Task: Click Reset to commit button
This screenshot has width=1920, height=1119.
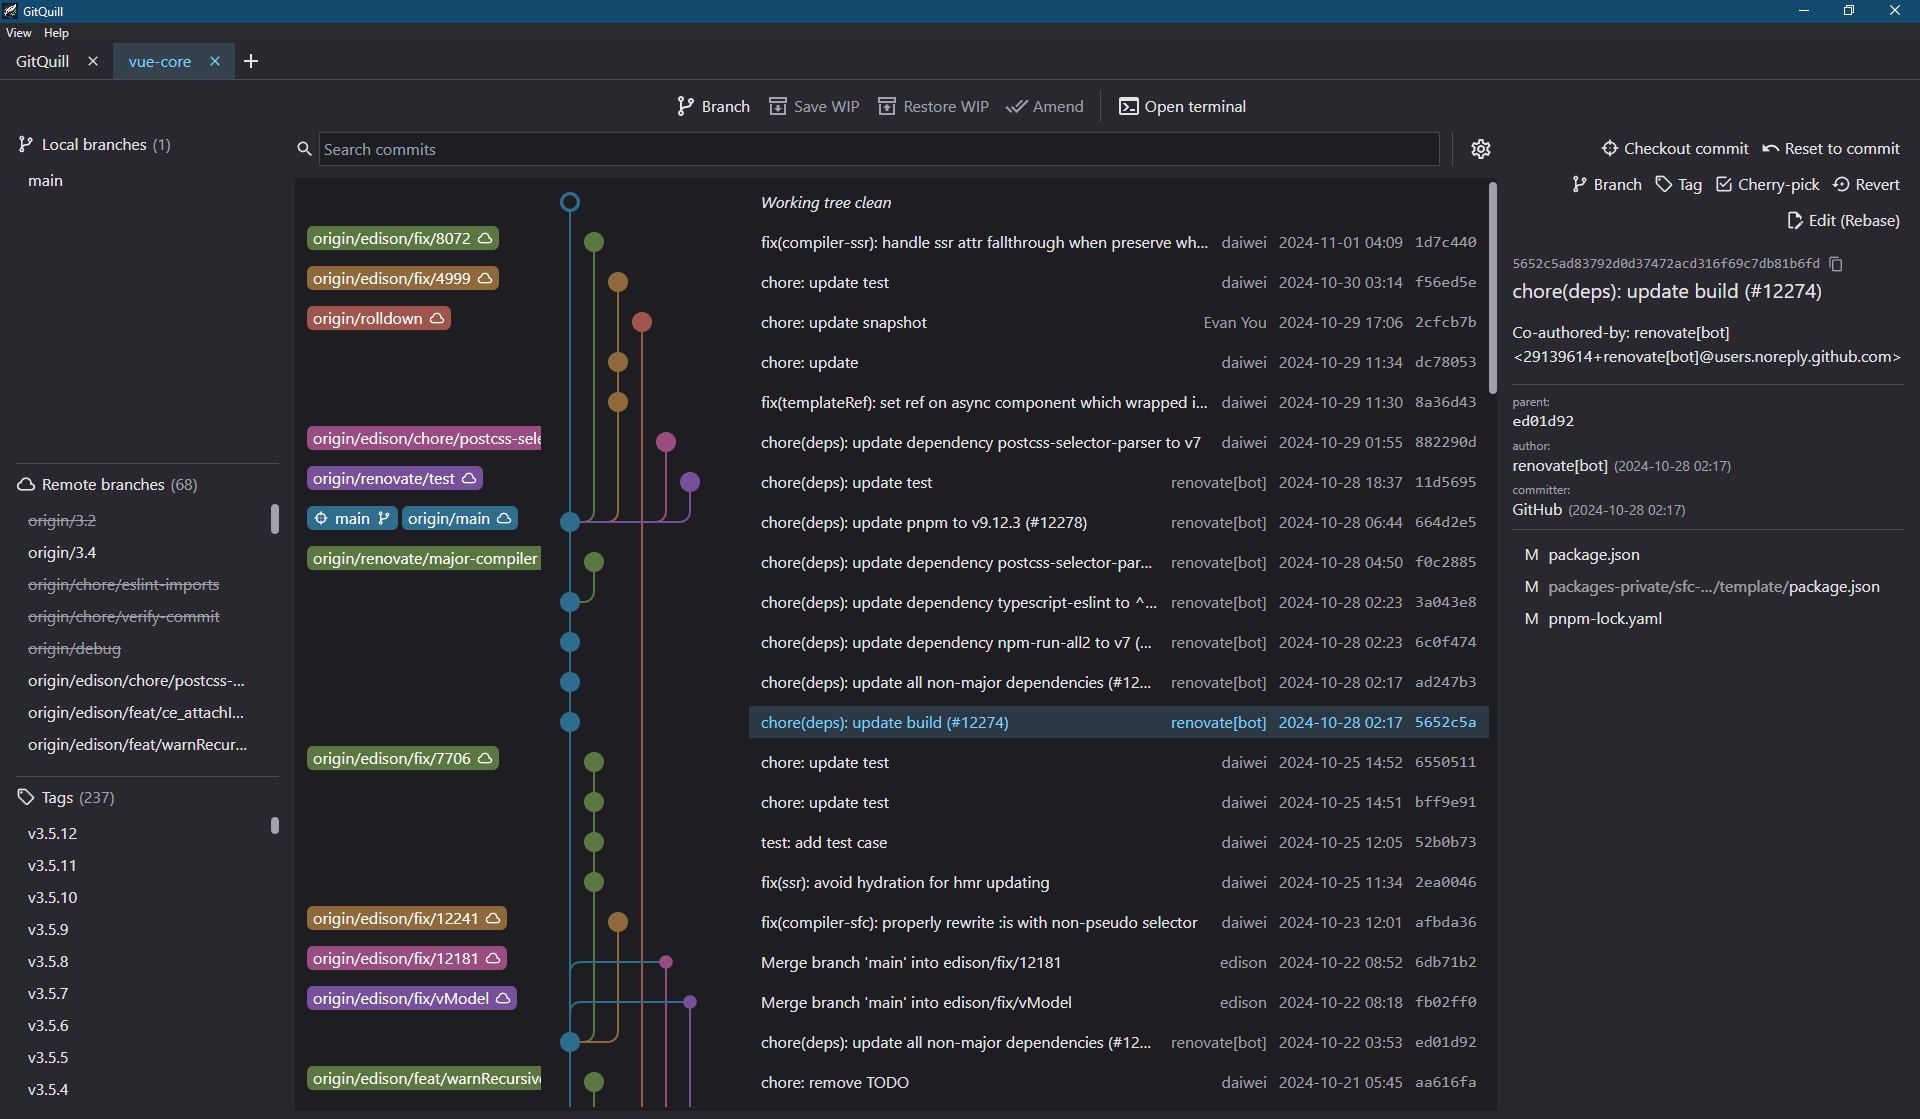Action: [1830, 148]
